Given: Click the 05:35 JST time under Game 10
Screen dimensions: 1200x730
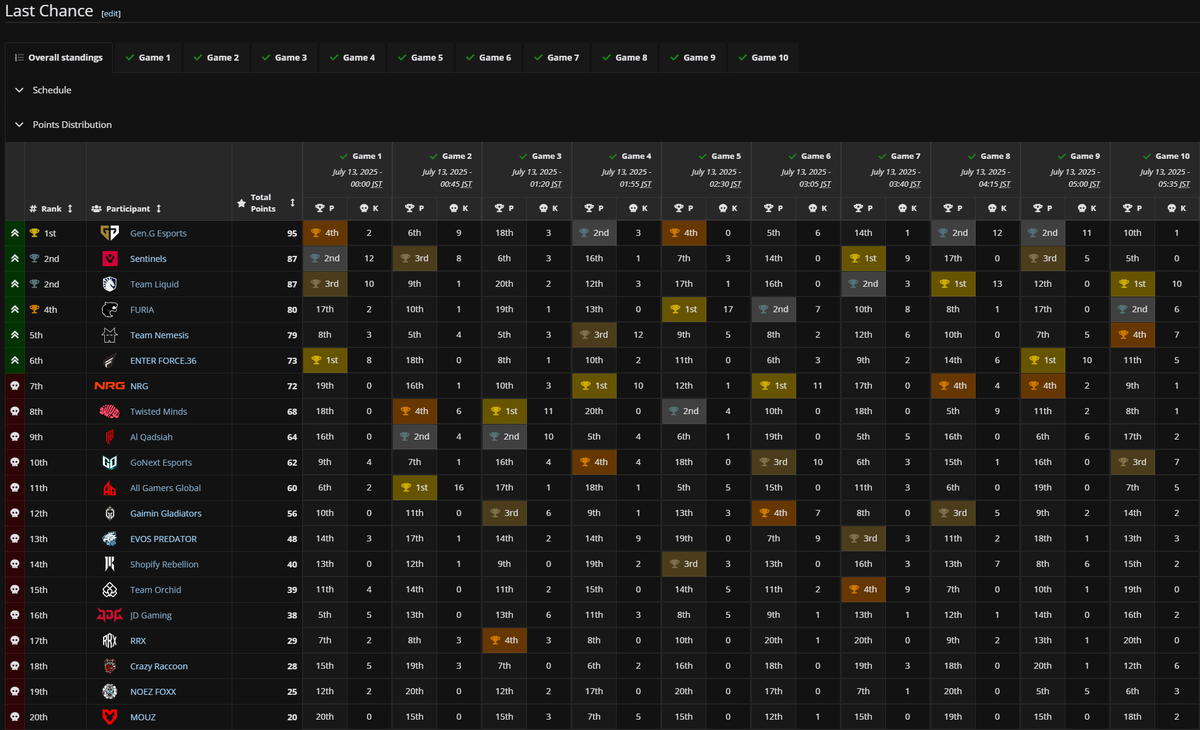Looking at the screenshot, I should (x=1172, y=184).
